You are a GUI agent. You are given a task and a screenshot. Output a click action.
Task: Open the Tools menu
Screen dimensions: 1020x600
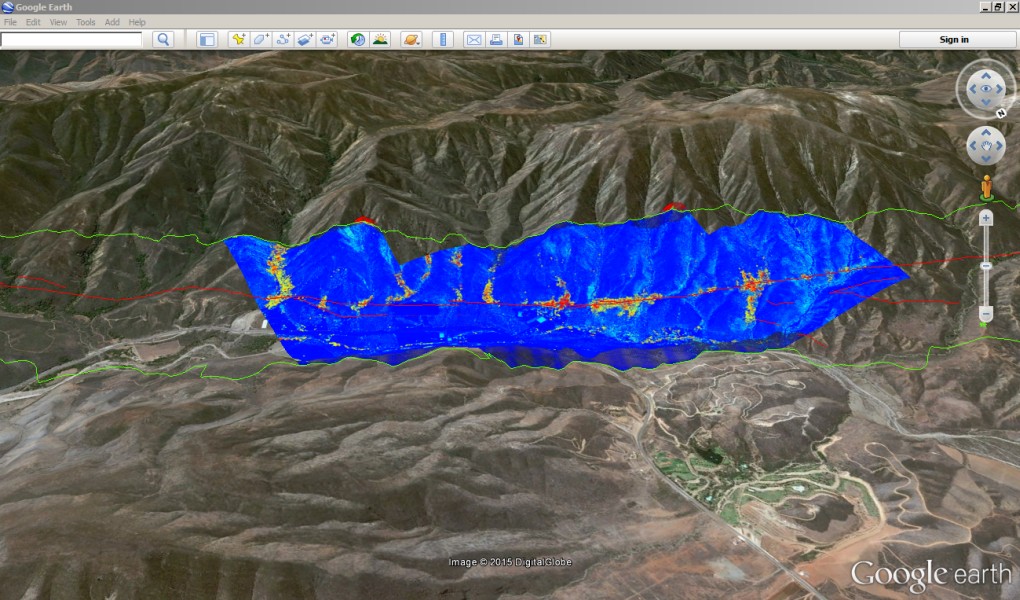point(86,22)
